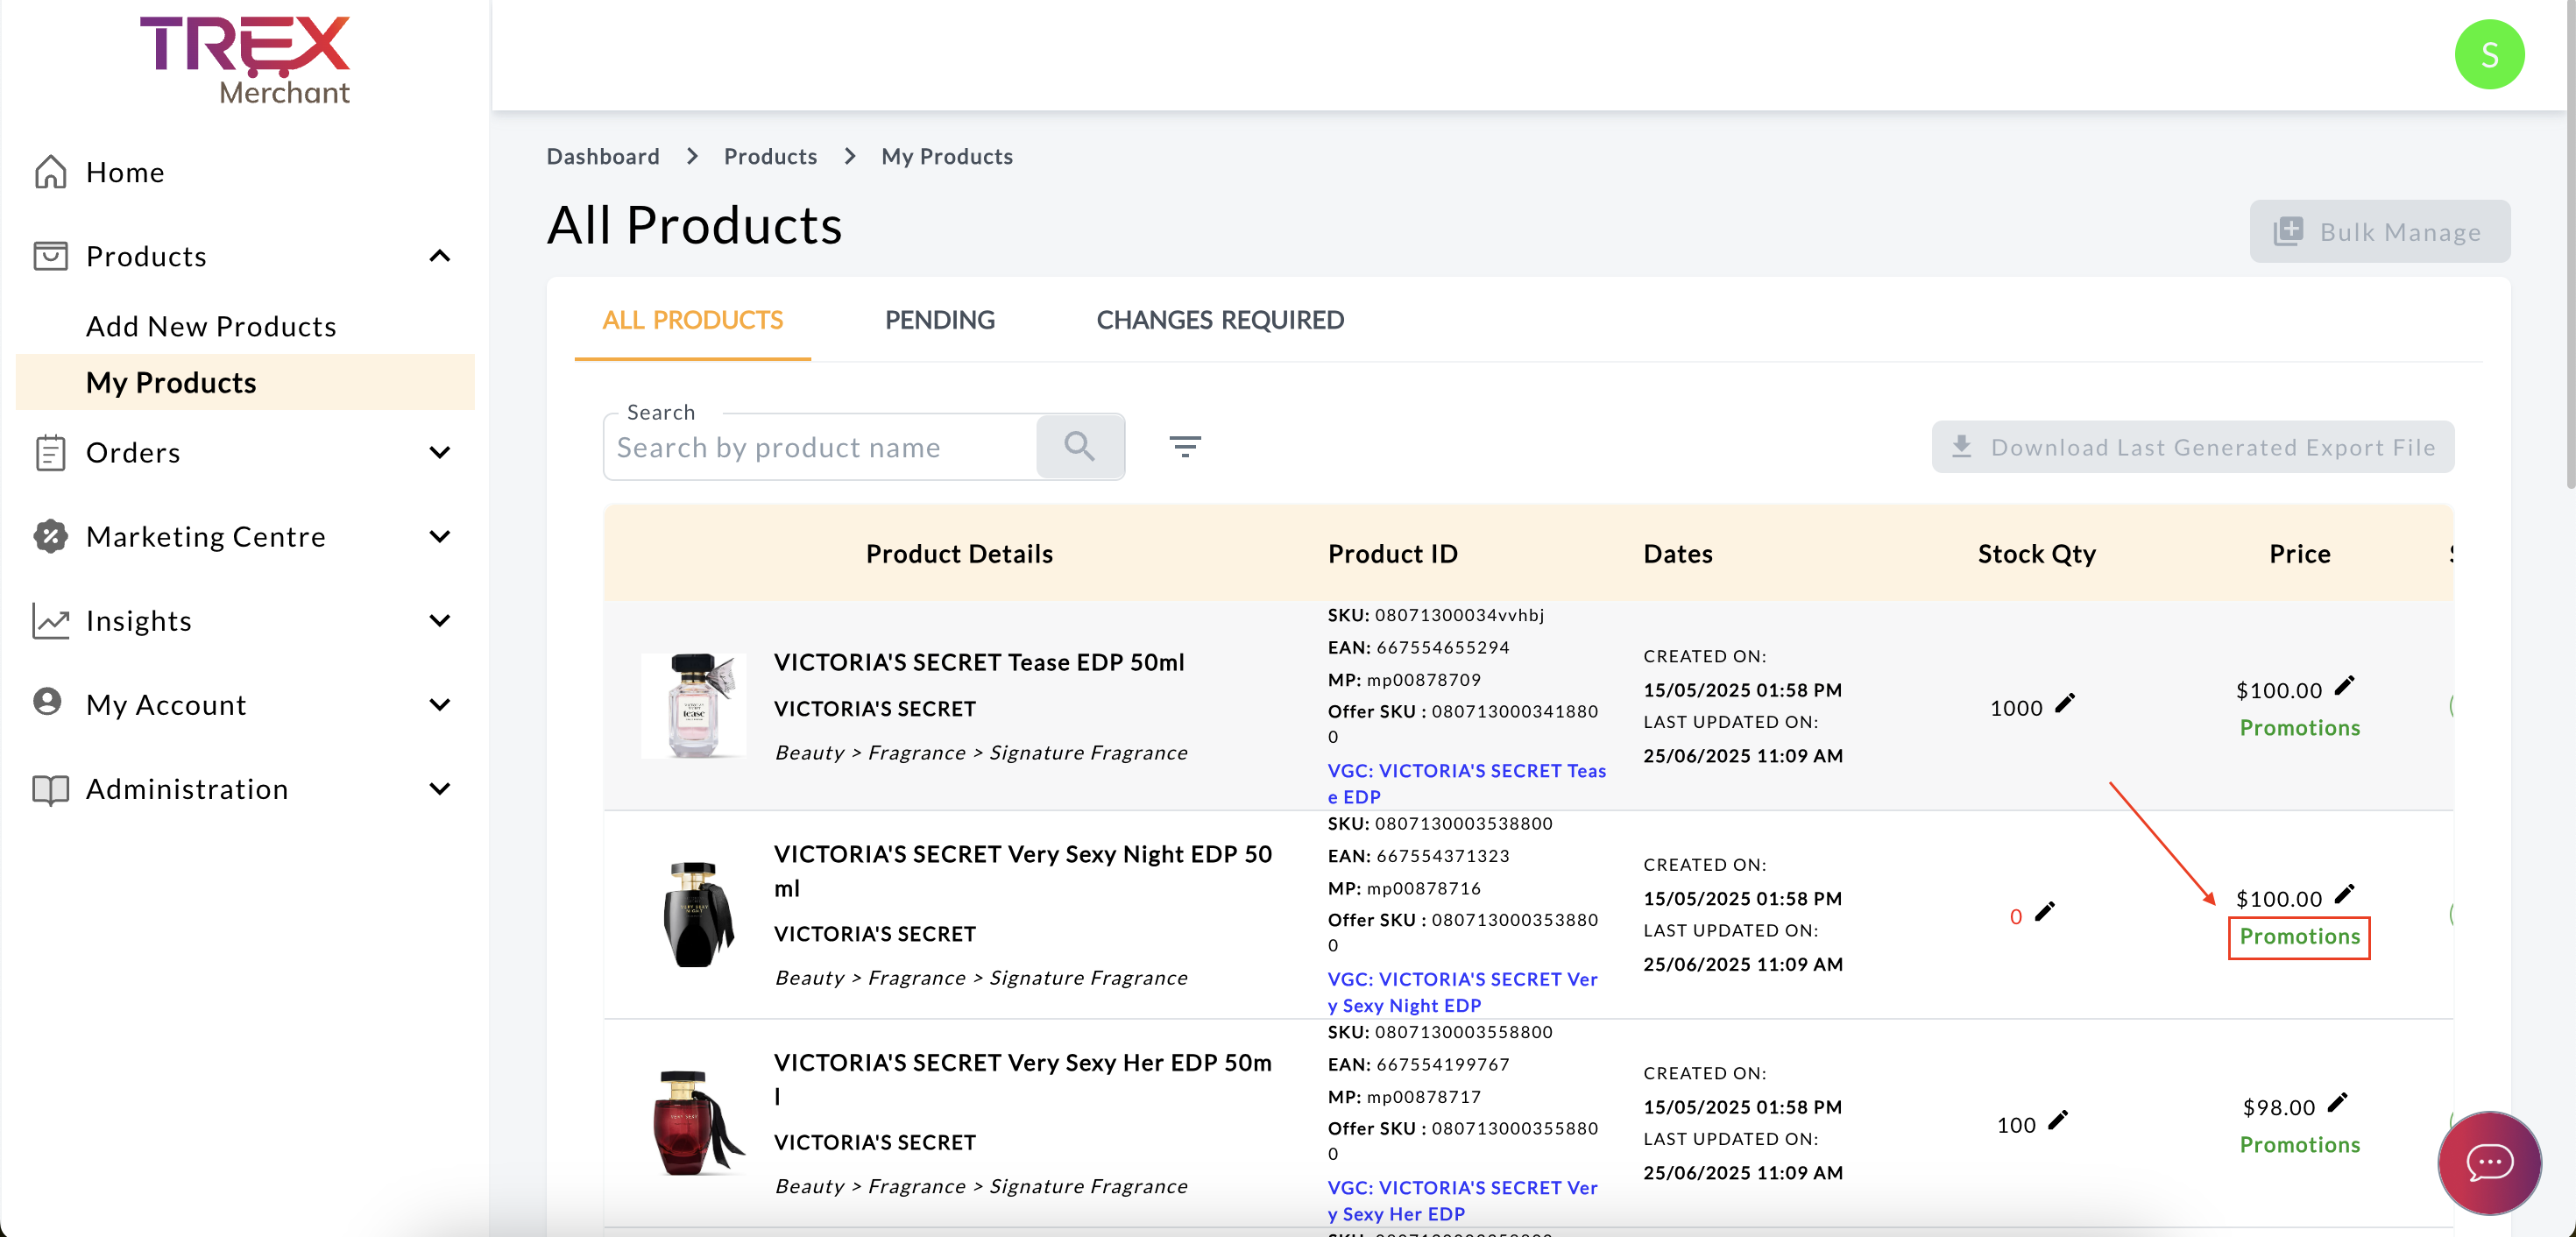
Task: Click the page vertical scrollbar
Action: [2569, 245]
